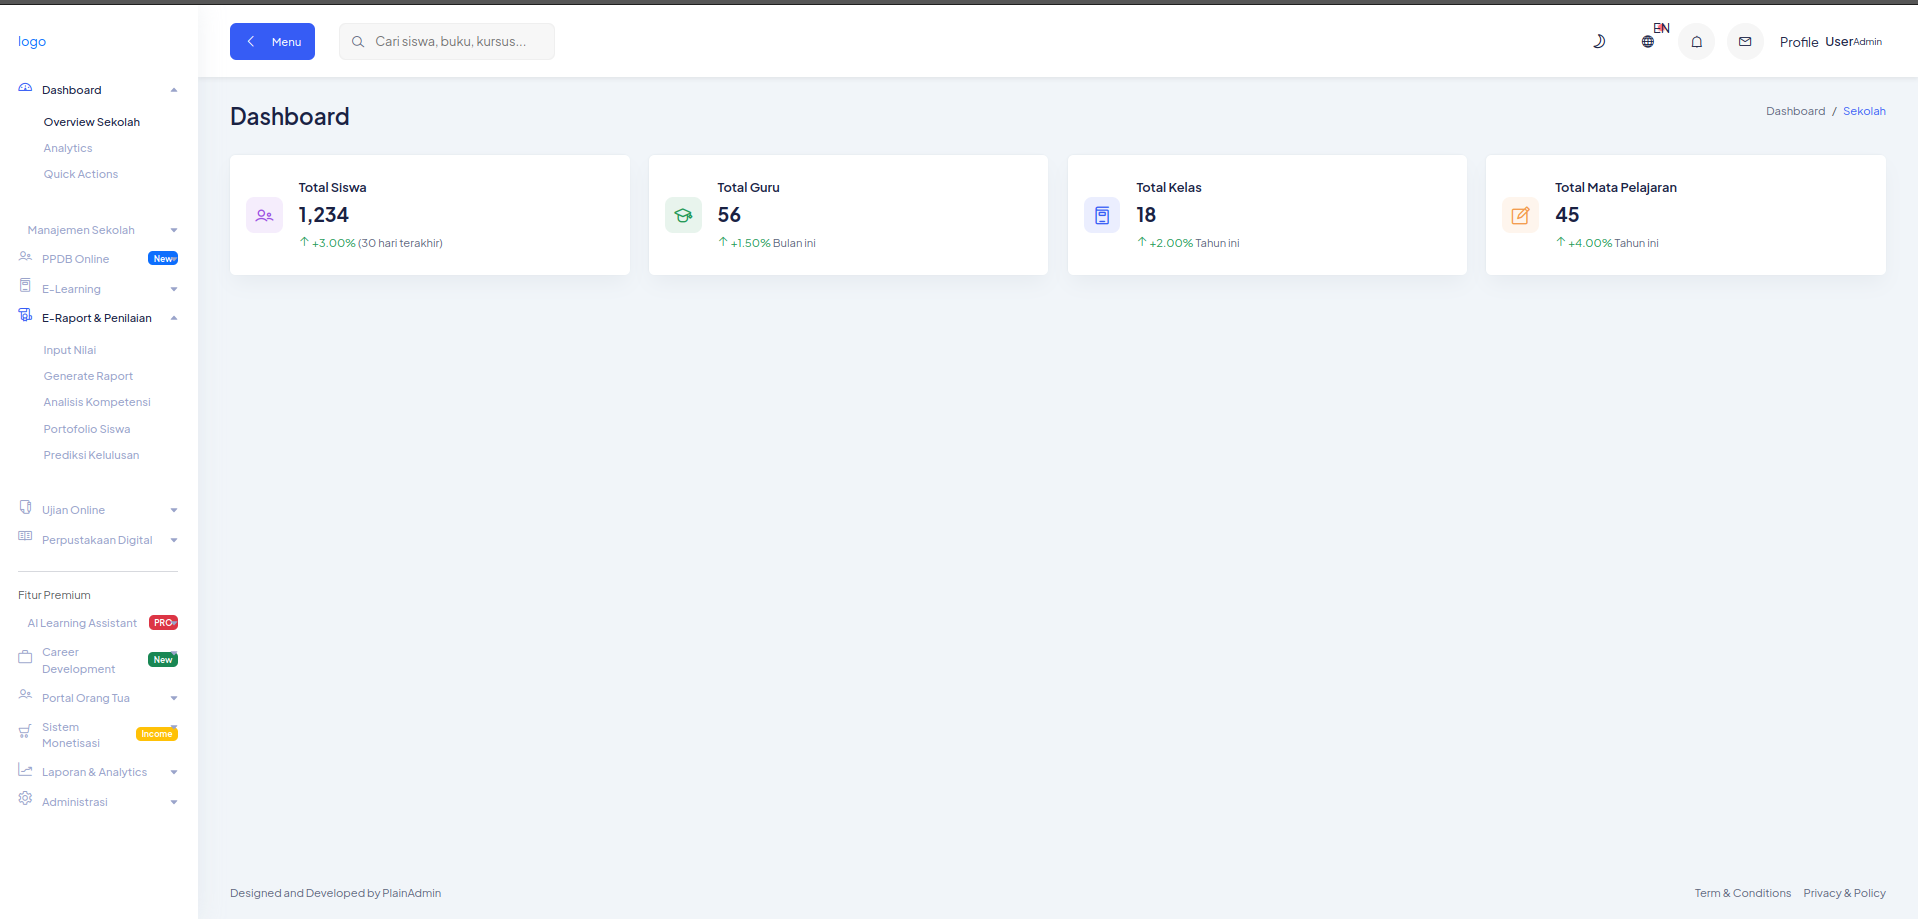Click the Total Guru graduation cap icon
The image size is (1918, 919).
[683, 215]
